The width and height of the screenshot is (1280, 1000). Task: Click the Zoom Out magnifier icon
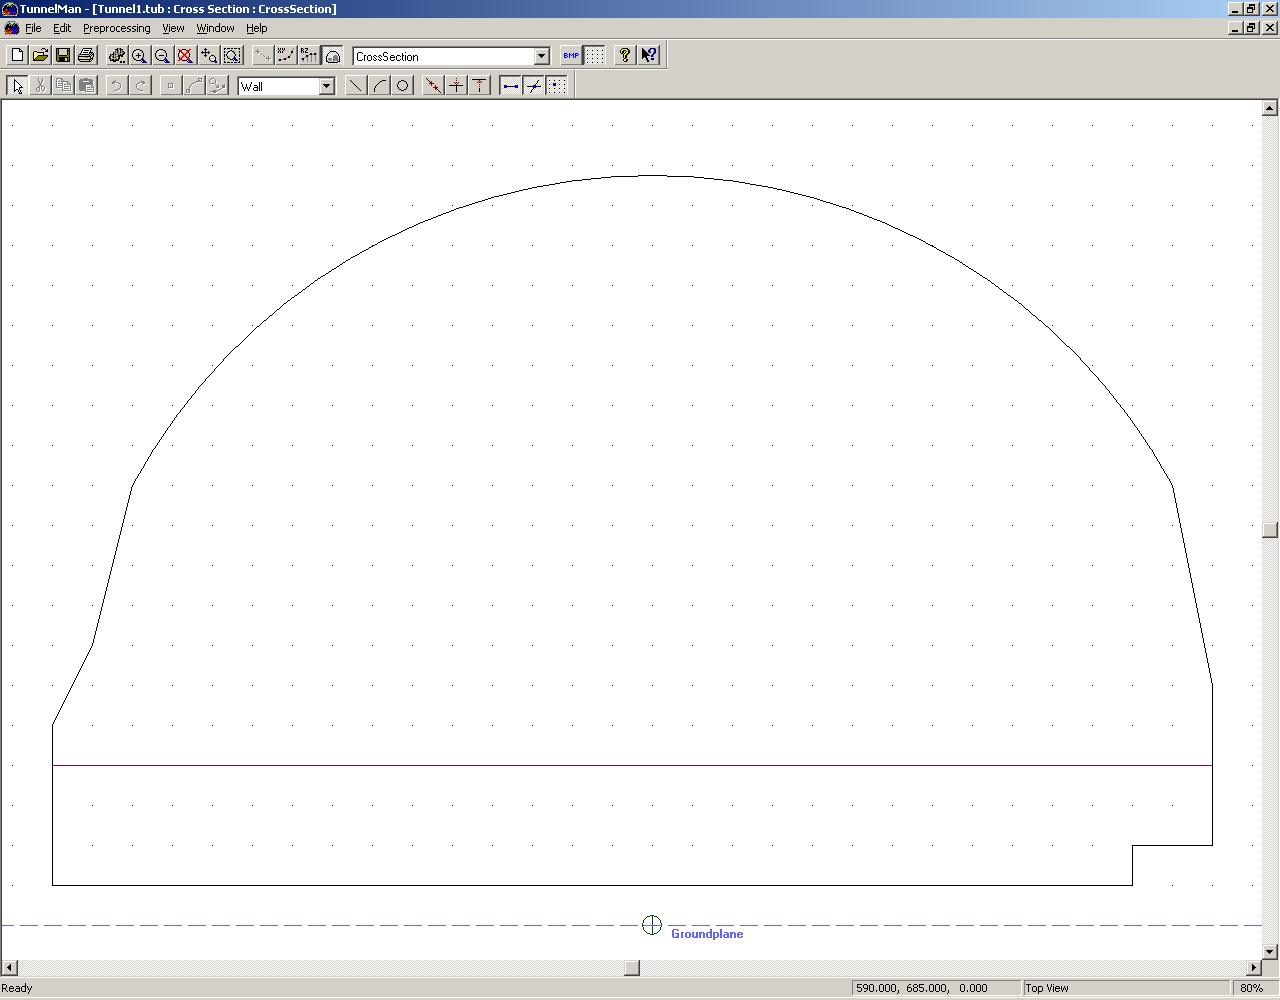[162, 56]
